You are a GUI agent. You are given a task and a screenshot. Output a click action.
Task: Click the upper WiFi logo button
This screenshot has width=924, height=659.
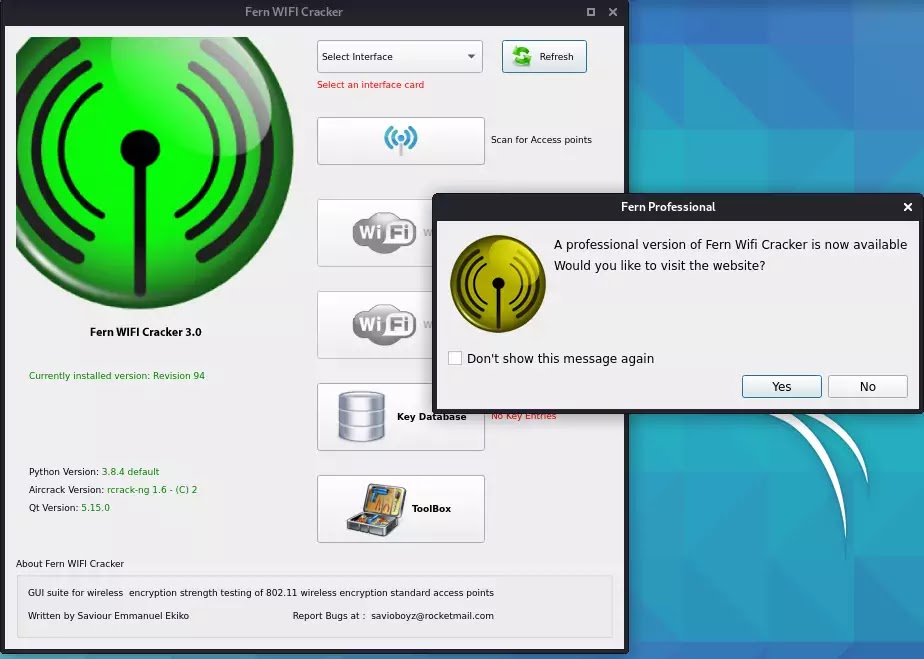pos(376,233)
